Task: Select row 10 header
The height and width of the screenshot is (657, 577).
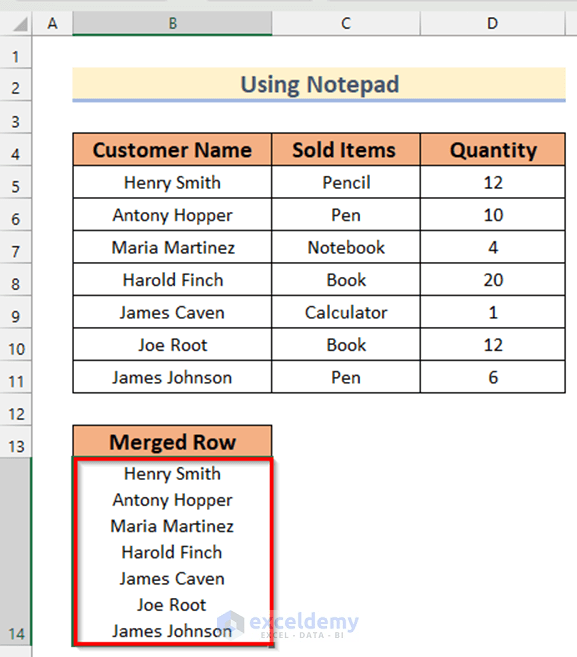Action: 16,344
